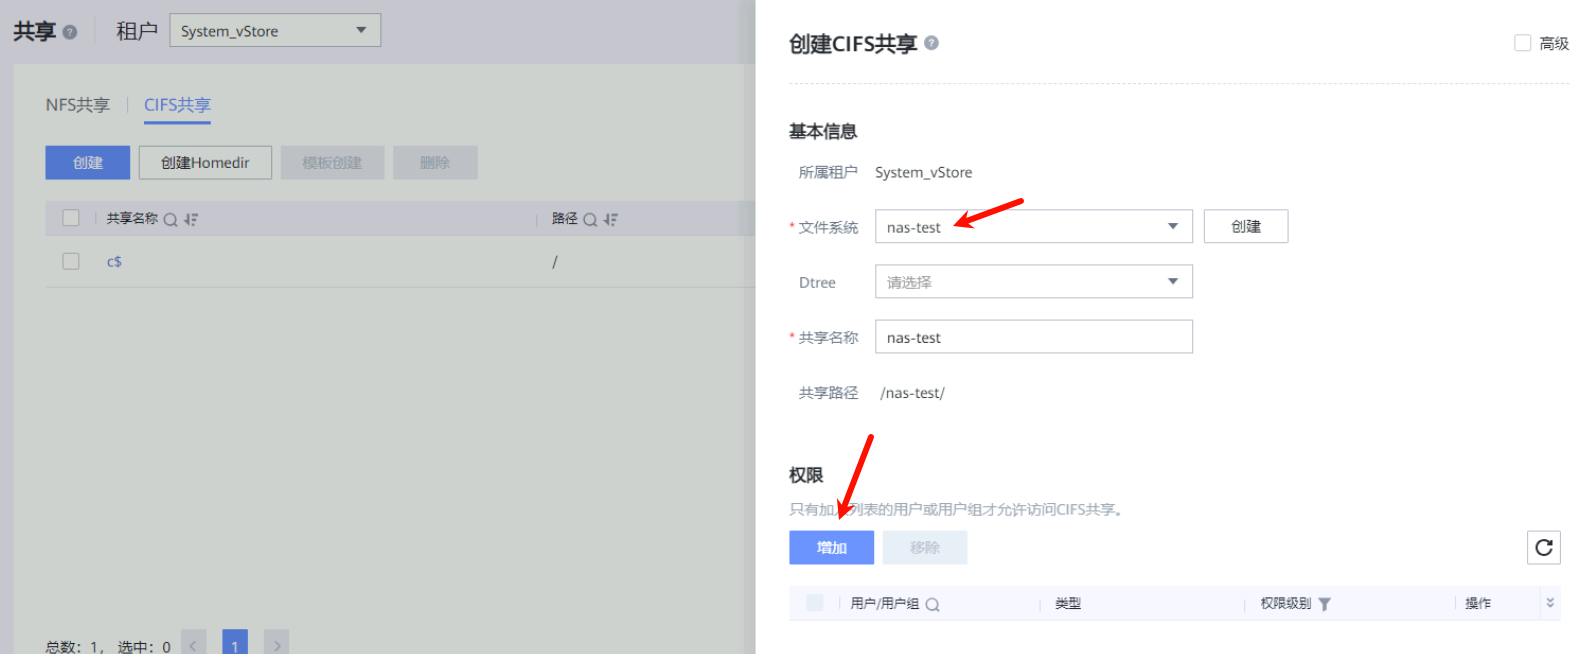The width and height of the screenshot is (1589, 654).
Task: Click search icon in 共享名称 column header
Action: [x=170, y=220]
